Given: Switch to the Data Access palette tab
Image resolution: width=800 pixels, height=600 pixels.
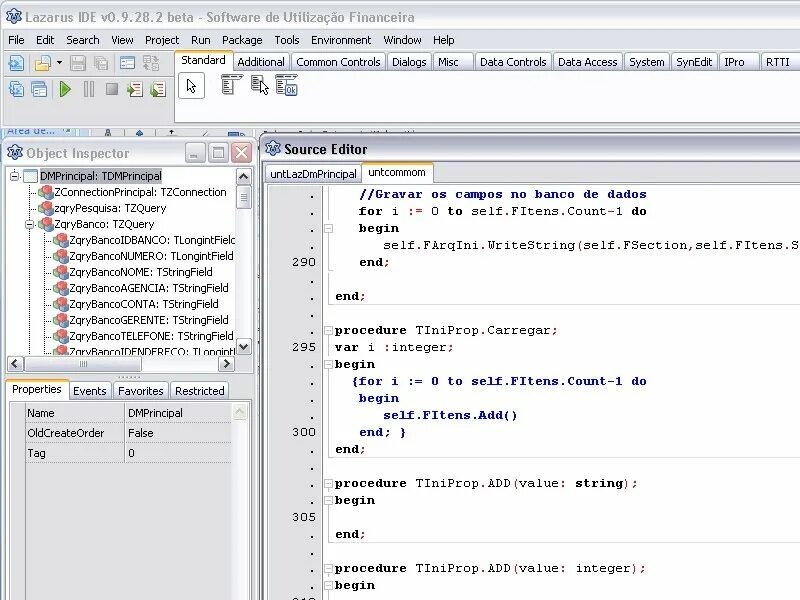Looking at the screenshot, I should click(x=587, y=62).
